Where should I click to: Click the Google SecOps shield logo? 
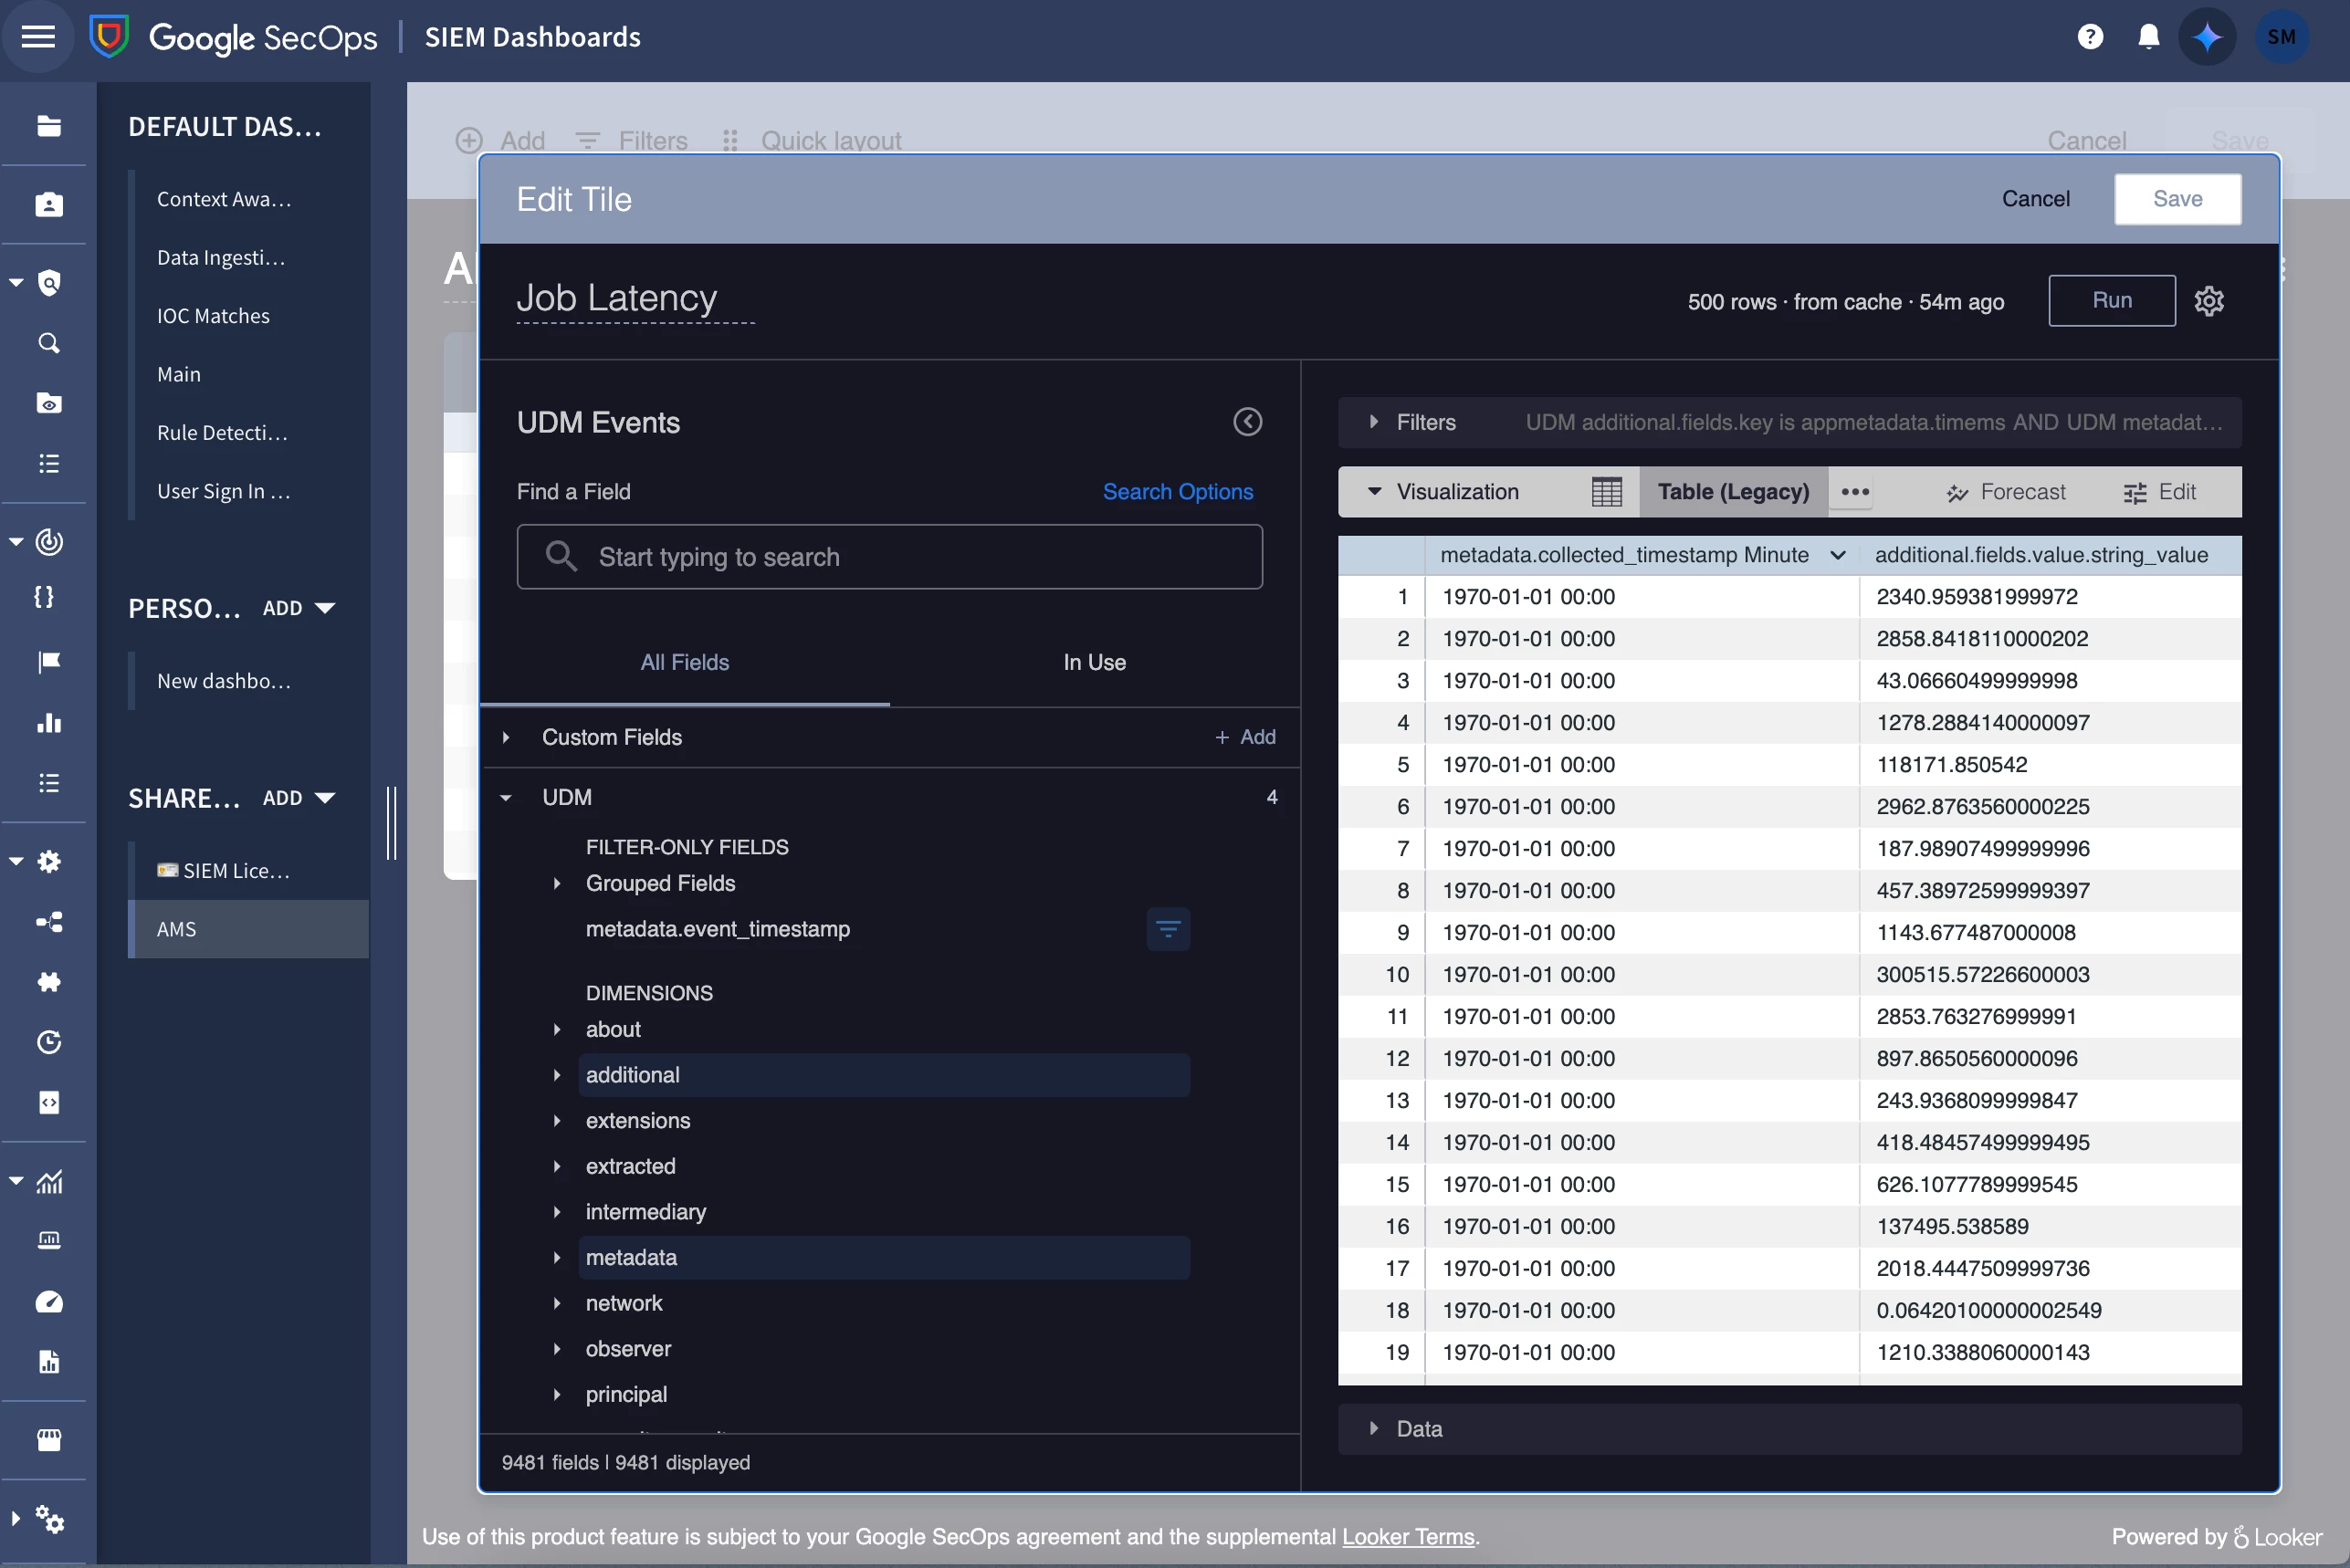[x=109, y=37]
